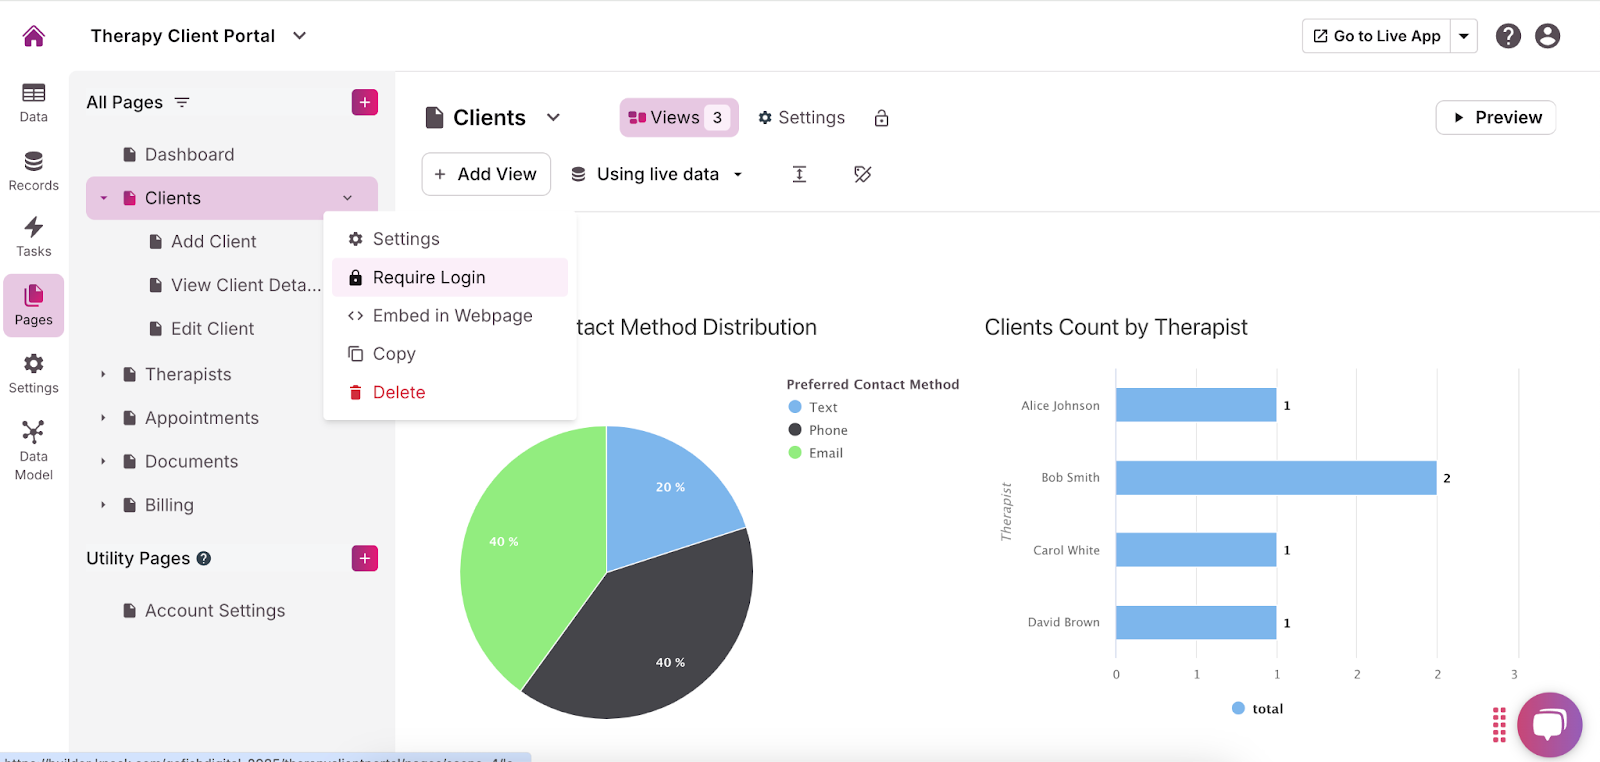
Task: Open the Data Model section
Action: 33,450
